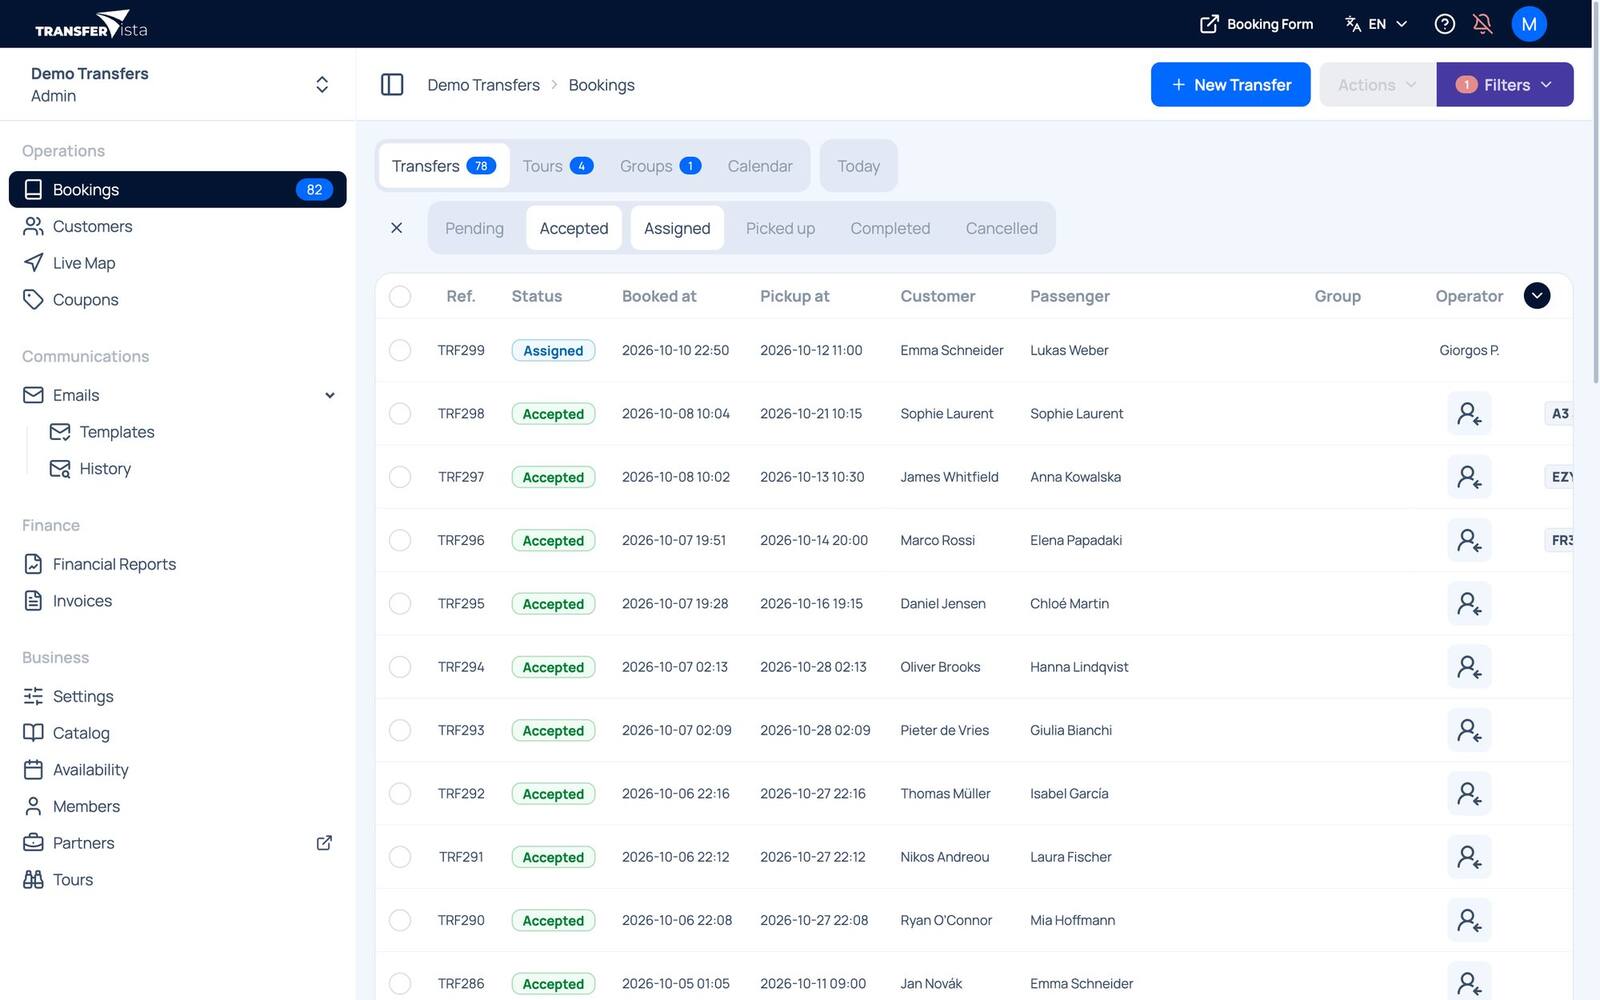Open the EN language dropdown
Screen dimensions: 1600x1000
click(1376, 24)
